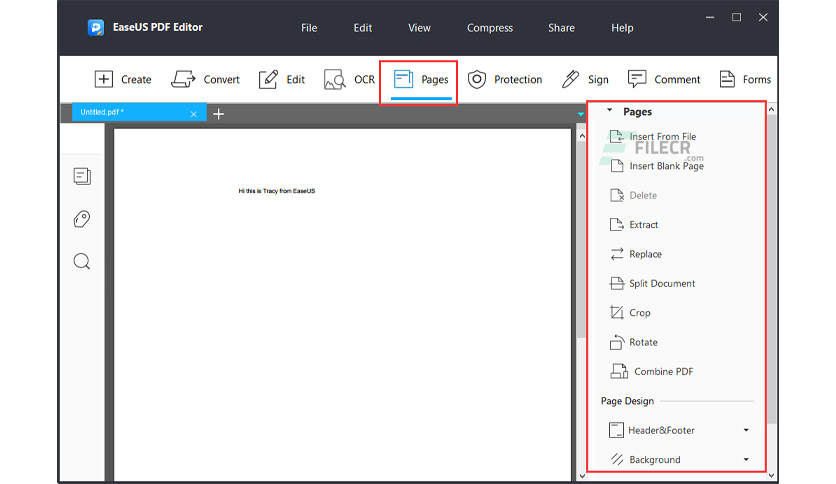The height and width of the screenshot is (484, 836).
Task: Open the File menu
Action: (309, 28)
